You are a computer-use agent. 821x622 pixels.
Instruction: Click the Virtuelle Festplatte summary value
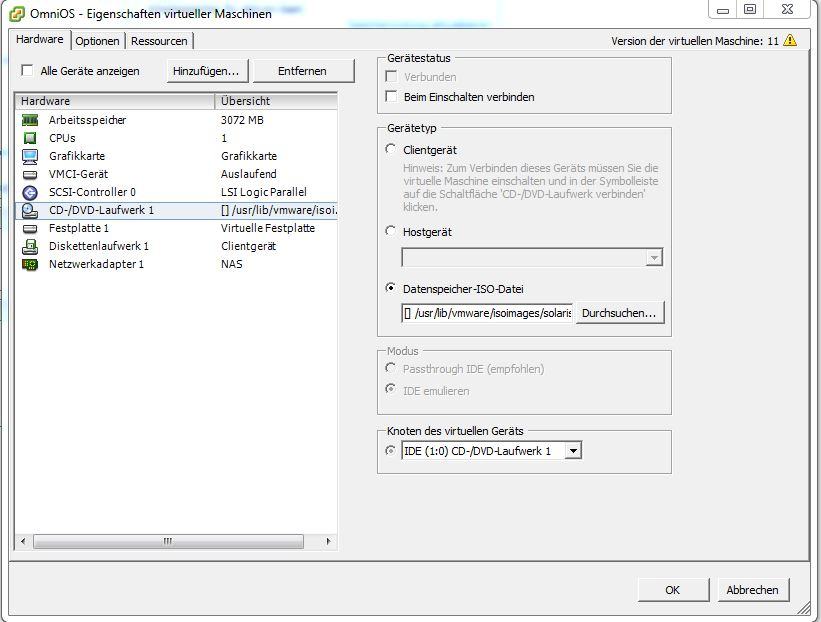[x=268, y=228]
